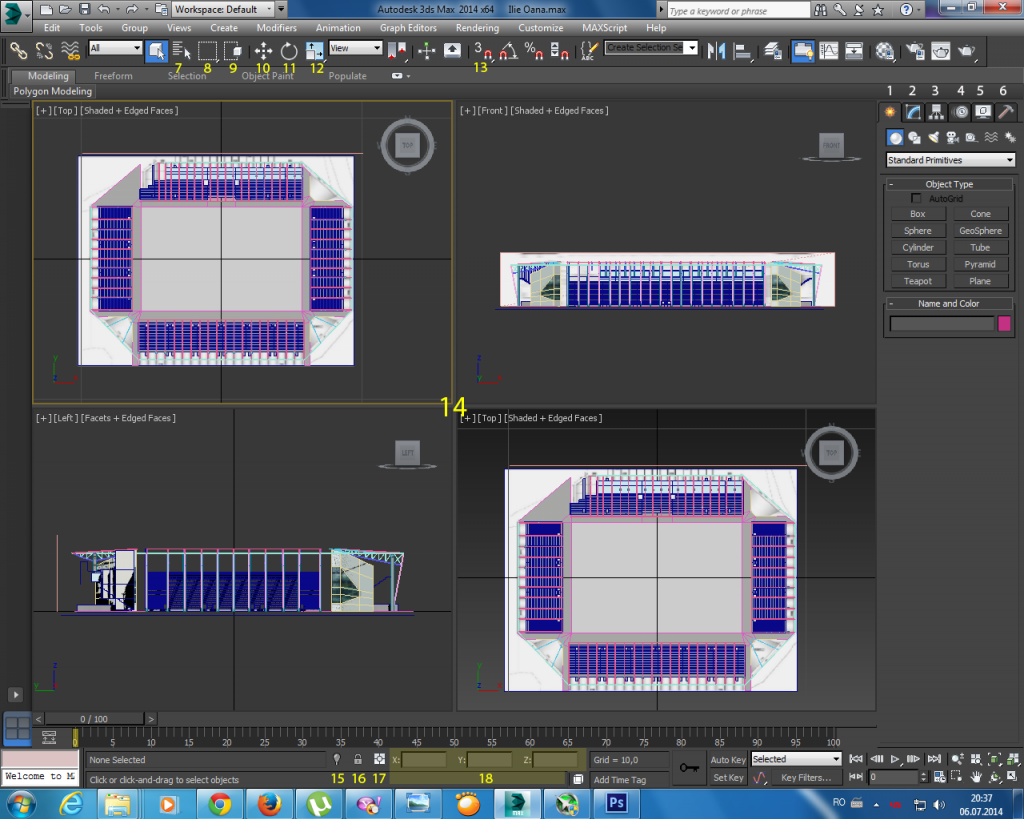The height and width of the screenshot is (819, 1024).
Task: Toggle Spinner Snap
Action: click(559, 50)
